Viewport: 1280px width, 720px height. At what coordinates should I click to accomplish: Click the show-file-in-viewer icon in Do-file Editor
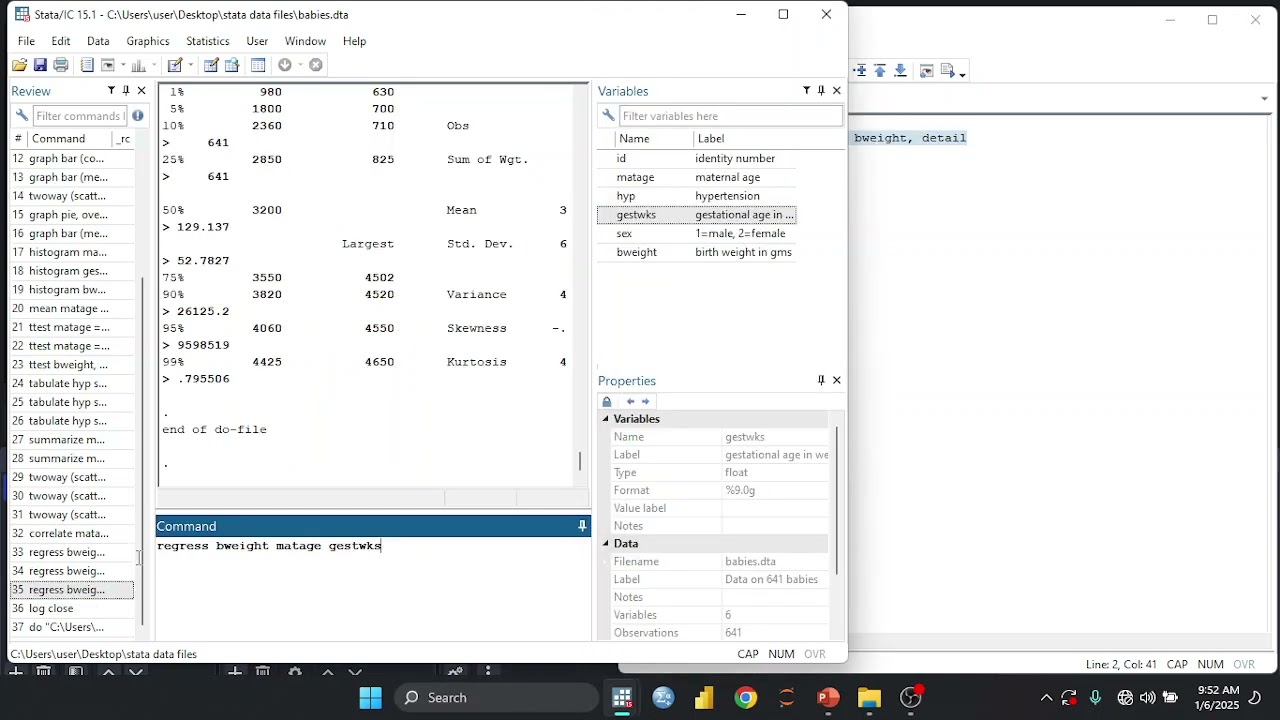pyautogui.click(x=926, y=71)
